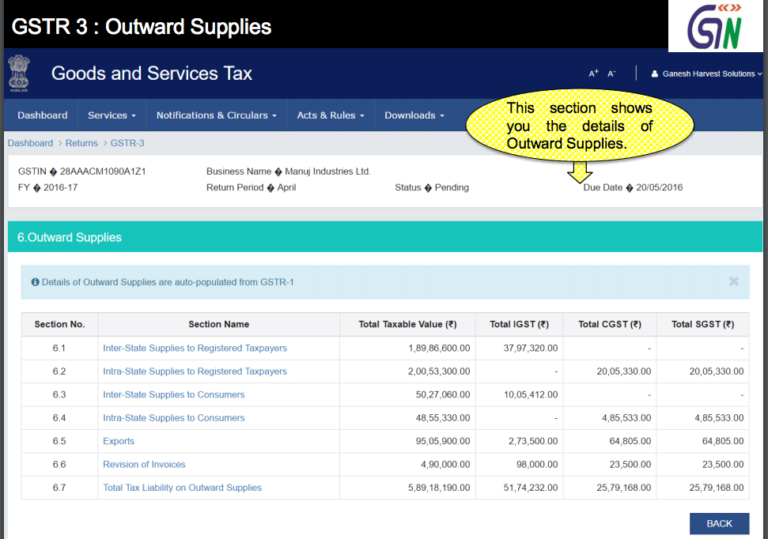The width and height of the screenshot is (768, 539).
Task: Dismiss the auto-populated info banner
Action: pos(733,281)
